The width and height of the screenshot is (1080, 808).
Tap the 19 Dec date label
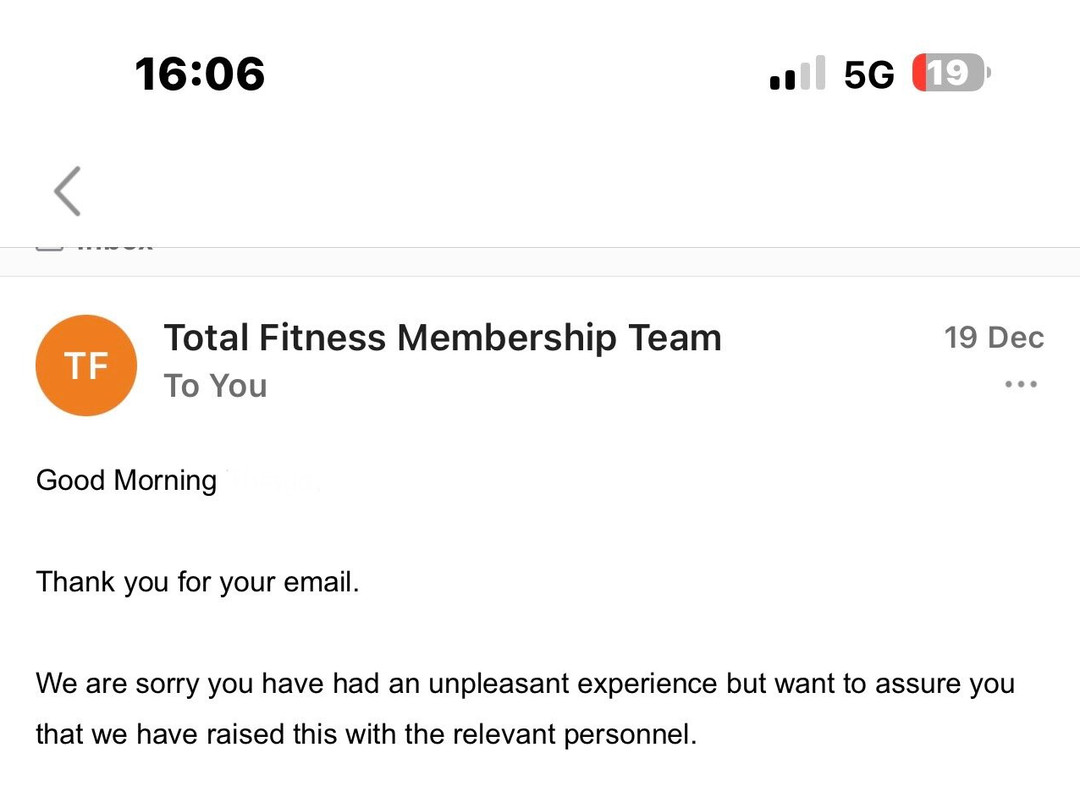point(993,337)
